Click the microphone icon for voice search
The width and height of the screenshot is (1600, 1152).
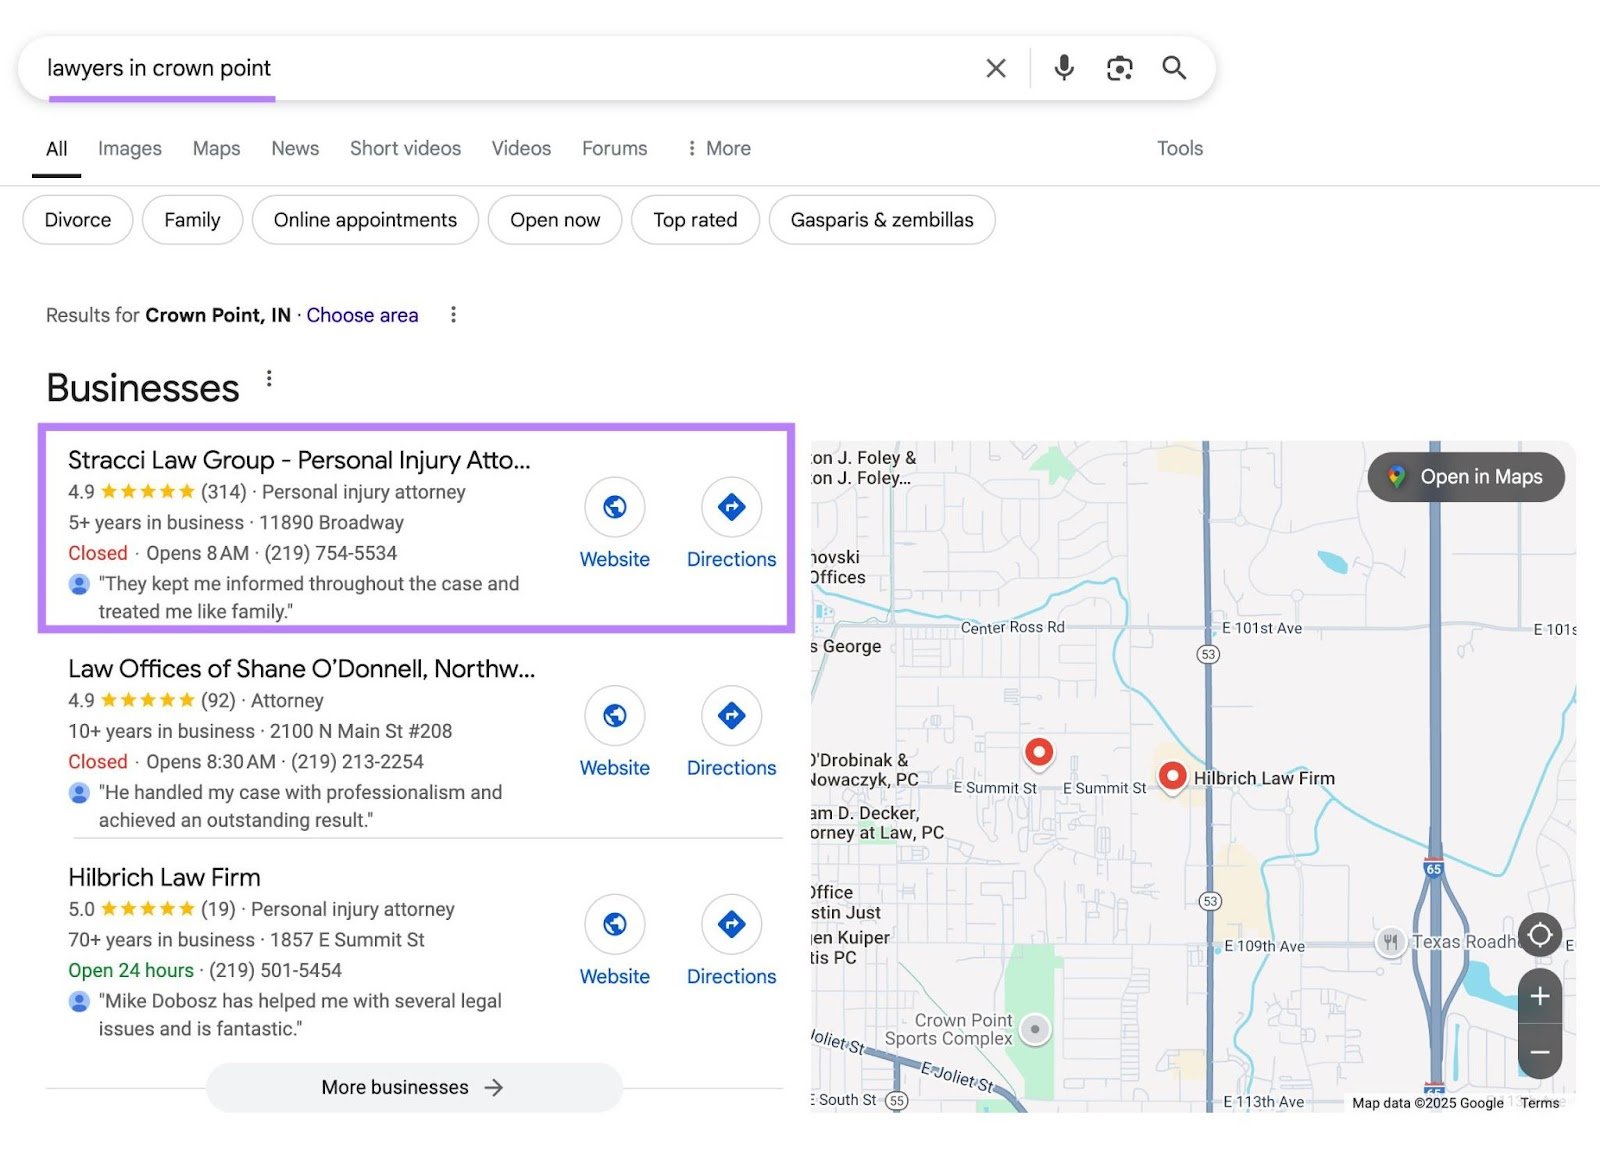pos(1062,67)
